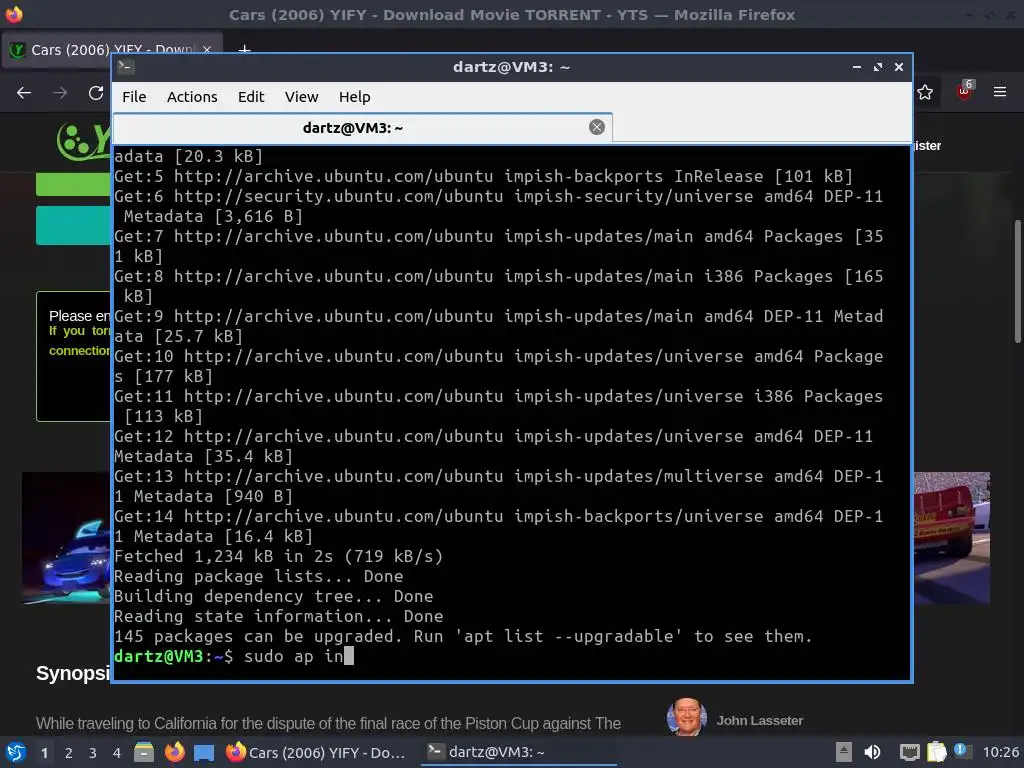Image resolution: width=1024 pixels, height=768 pixels.
Task: Switch to workspace 3
Action: point(93,753)
